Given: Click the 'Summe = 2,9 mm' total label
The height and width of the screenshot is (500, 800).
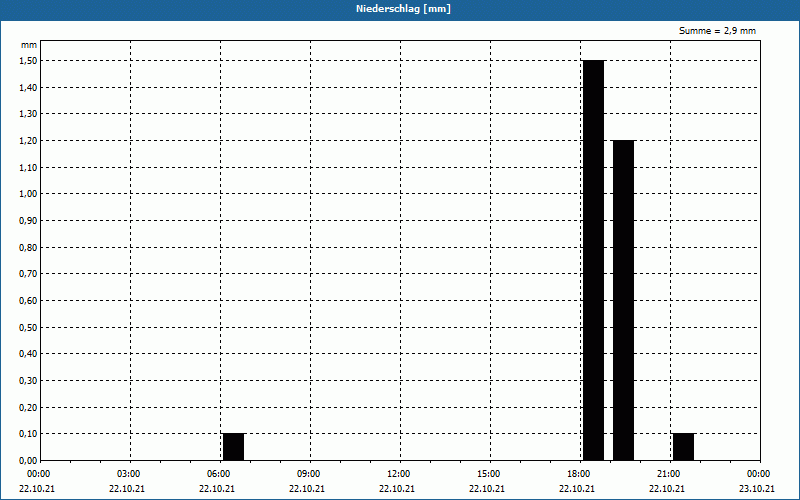Looking at the screenshot, I should coord(717,31).
